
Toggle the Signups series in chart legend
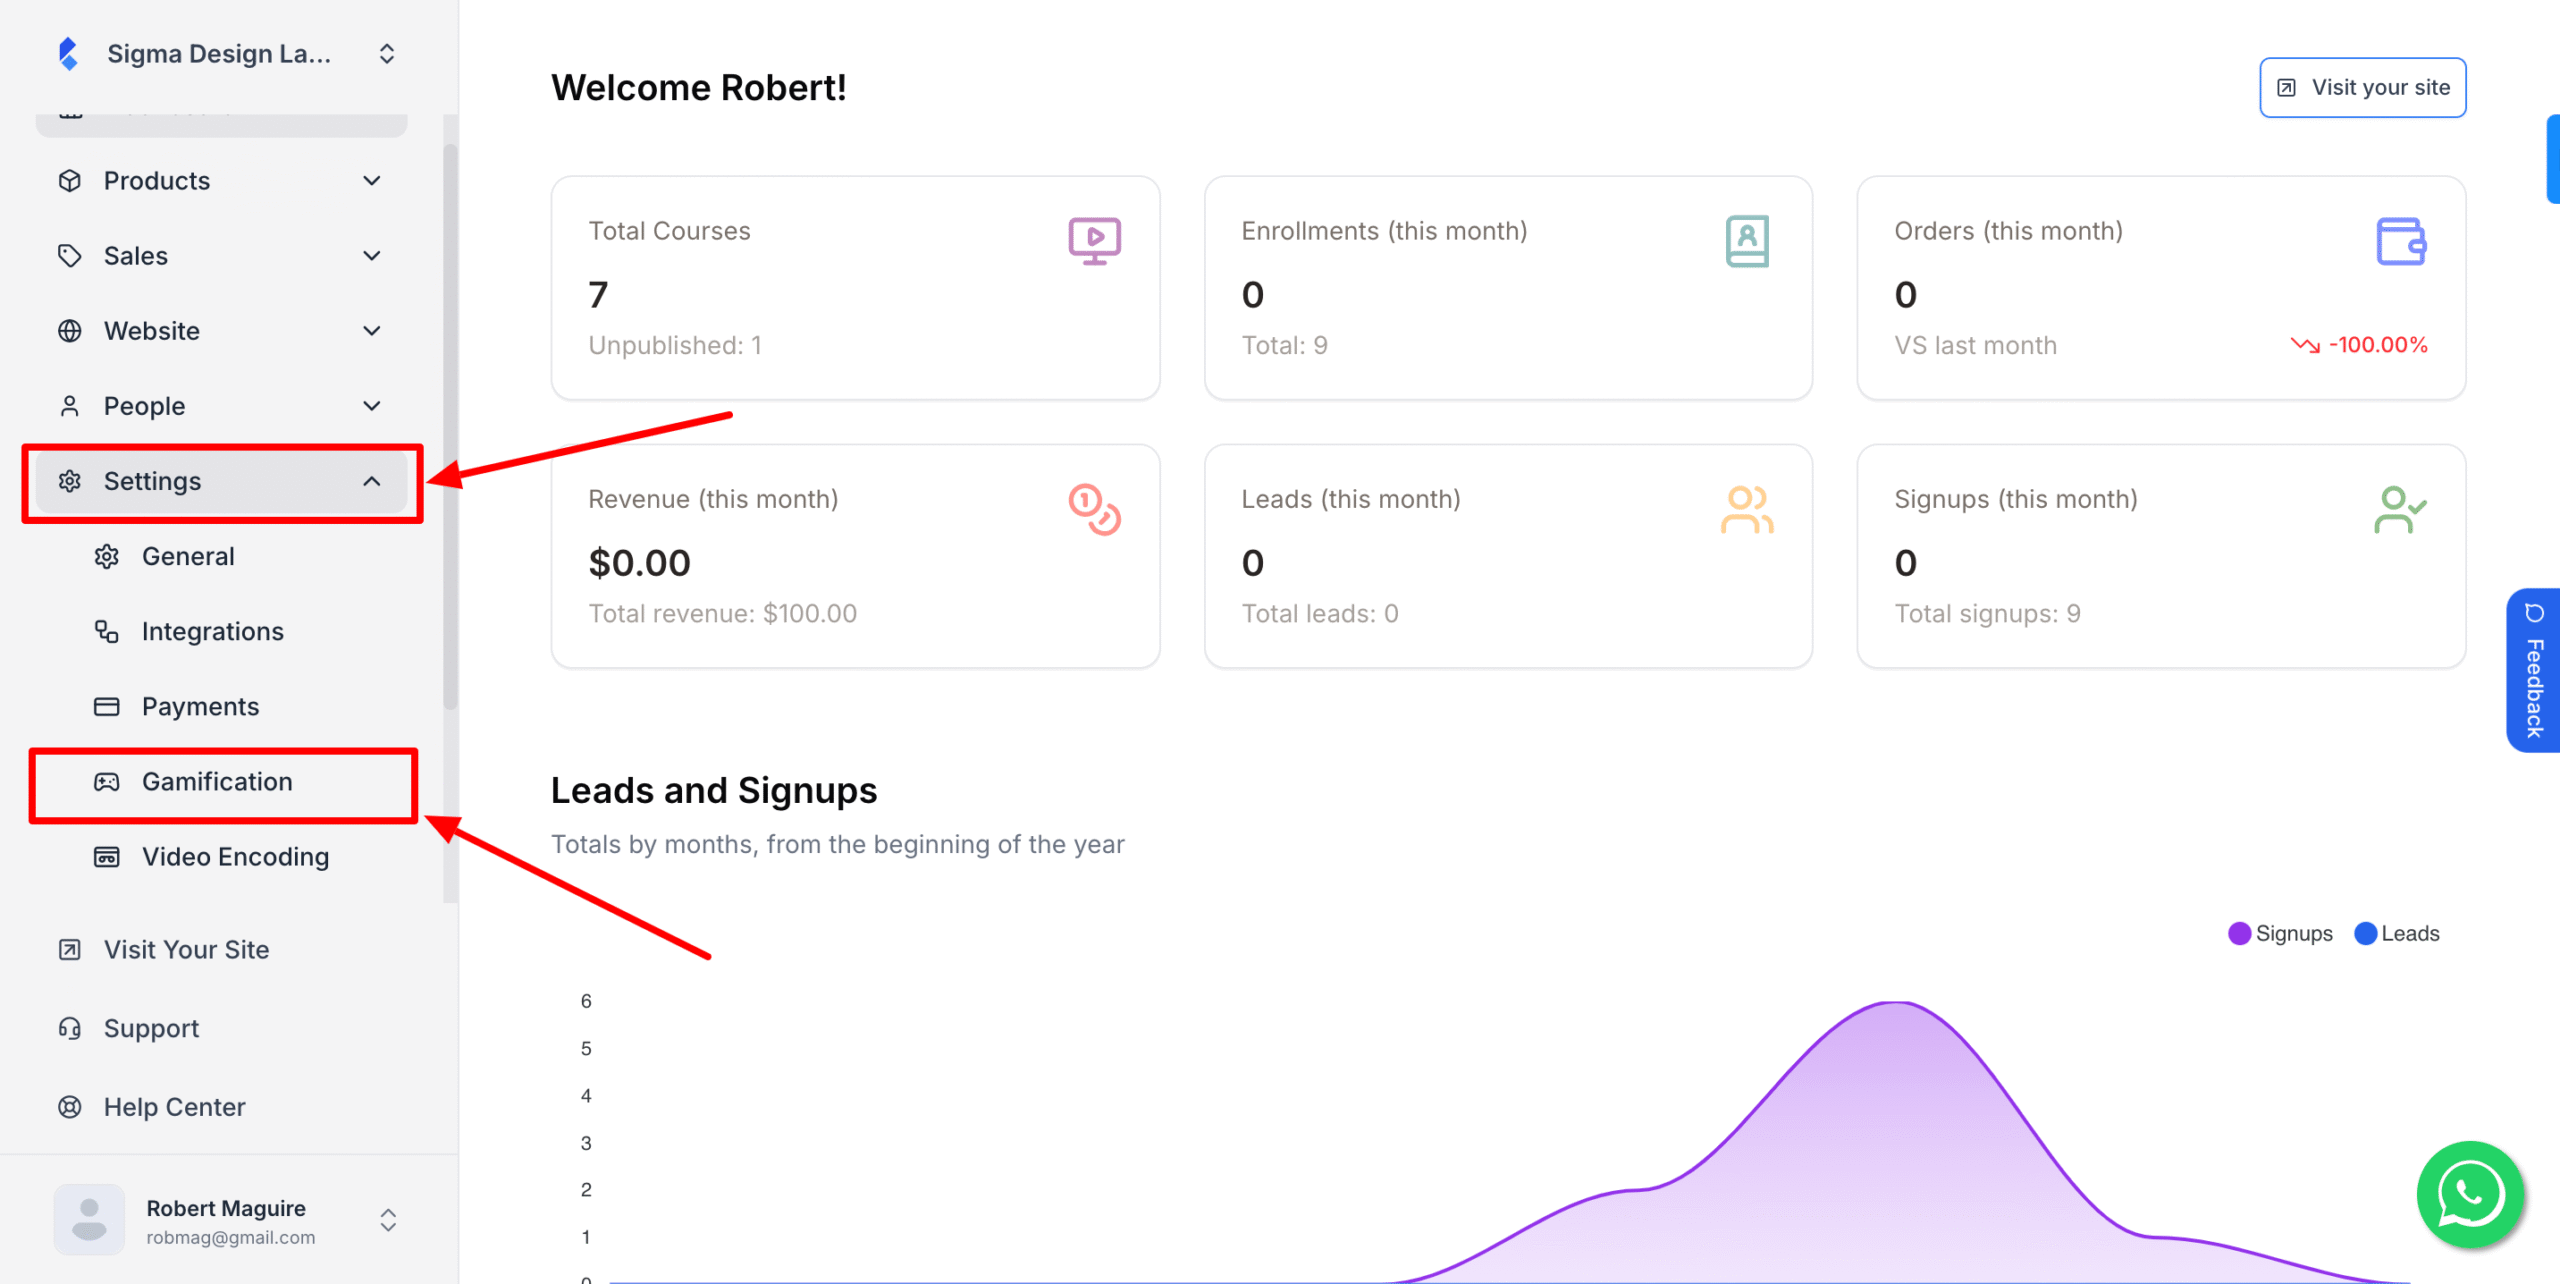(x=2279, y=933)
